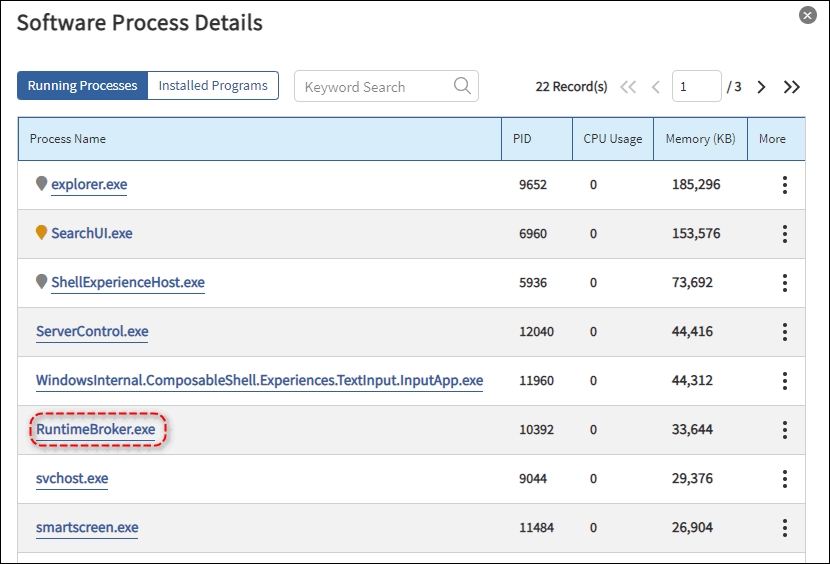Viewport: 830px width, 564px height.
Task: Click the Keyword Search input field
Action: [375, 87]
